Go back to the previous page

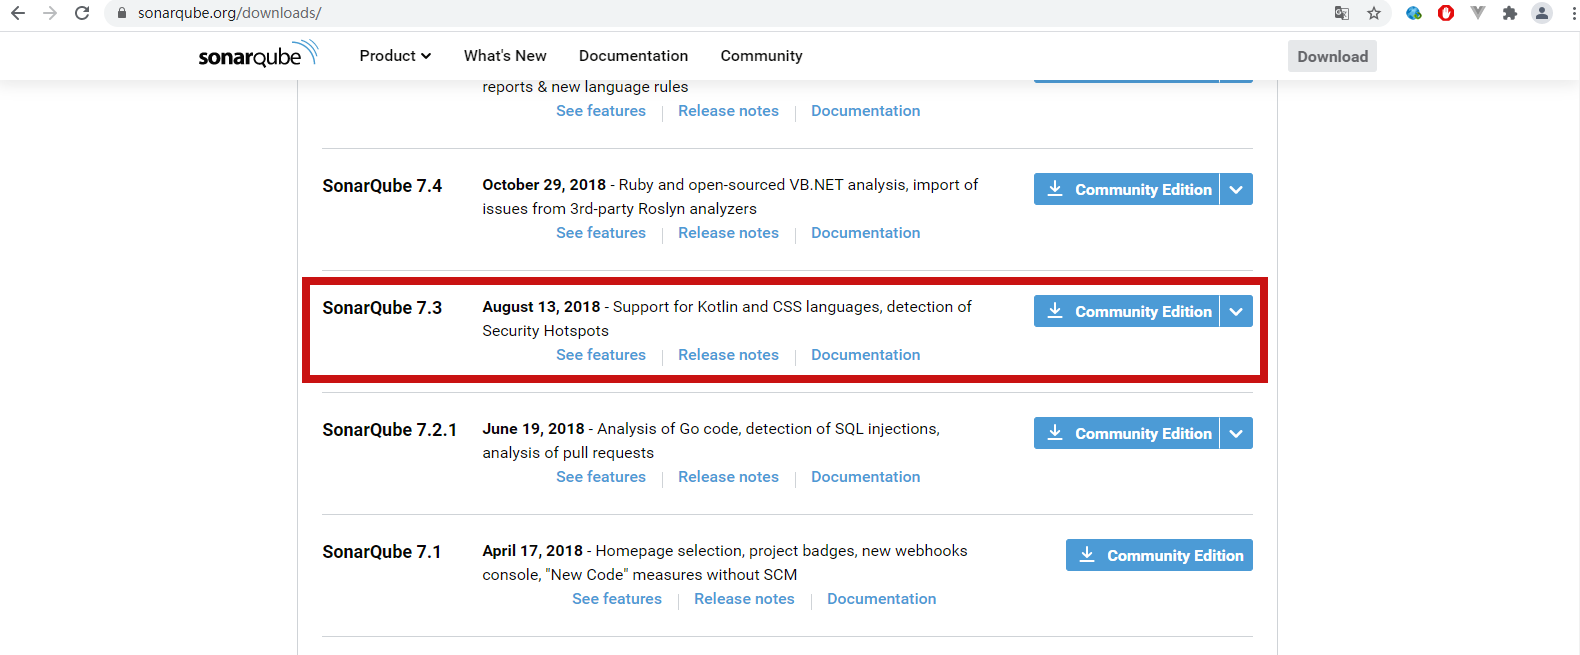click(18, 13)
